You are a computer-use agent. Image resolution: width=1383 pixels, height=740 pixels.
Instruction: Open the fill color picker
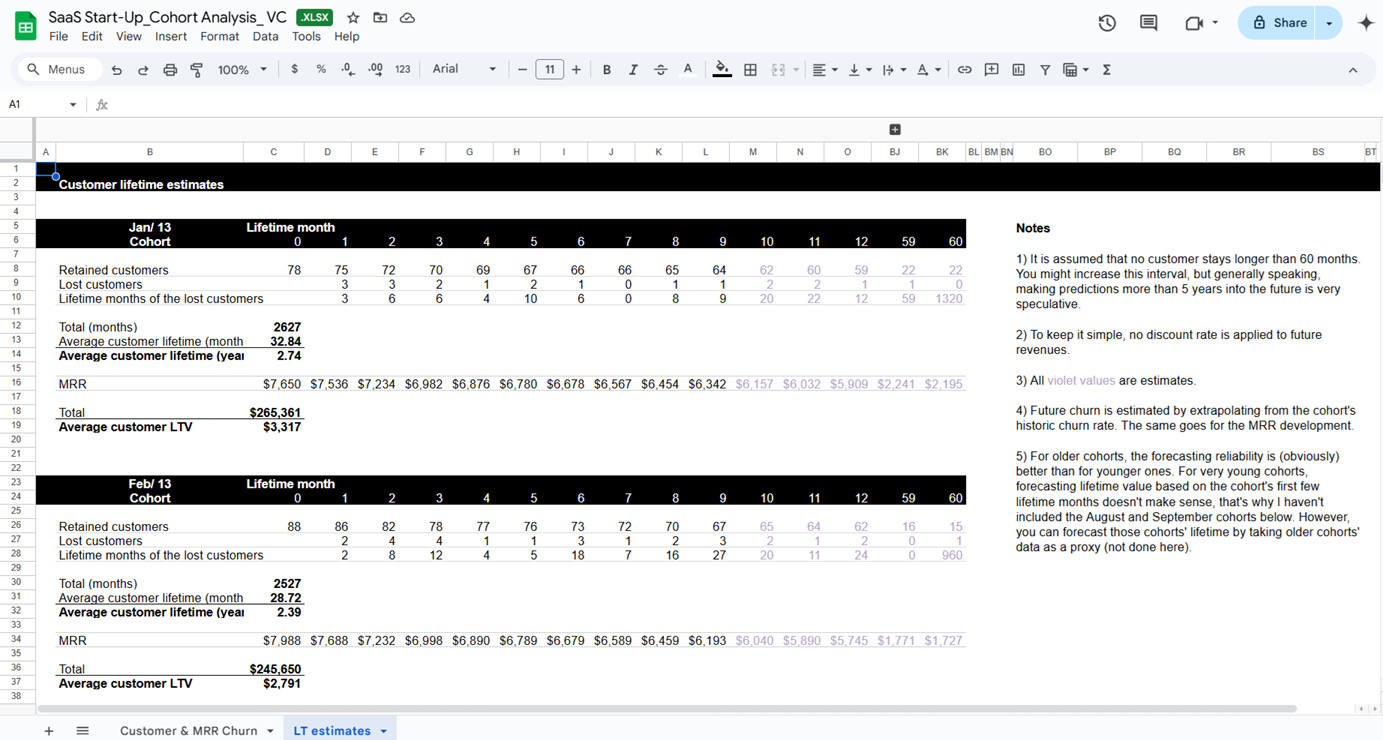click(x=722, y=69)
